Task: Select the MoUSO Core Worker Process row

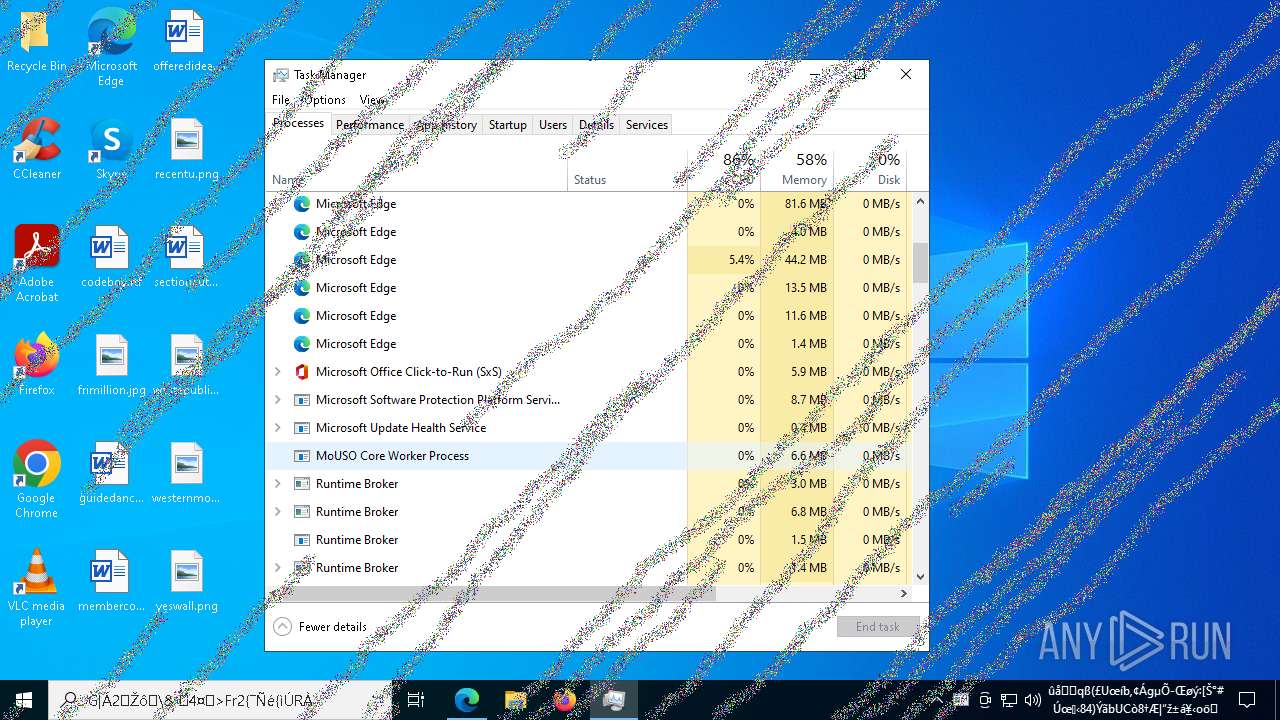Action: [589, 456]
